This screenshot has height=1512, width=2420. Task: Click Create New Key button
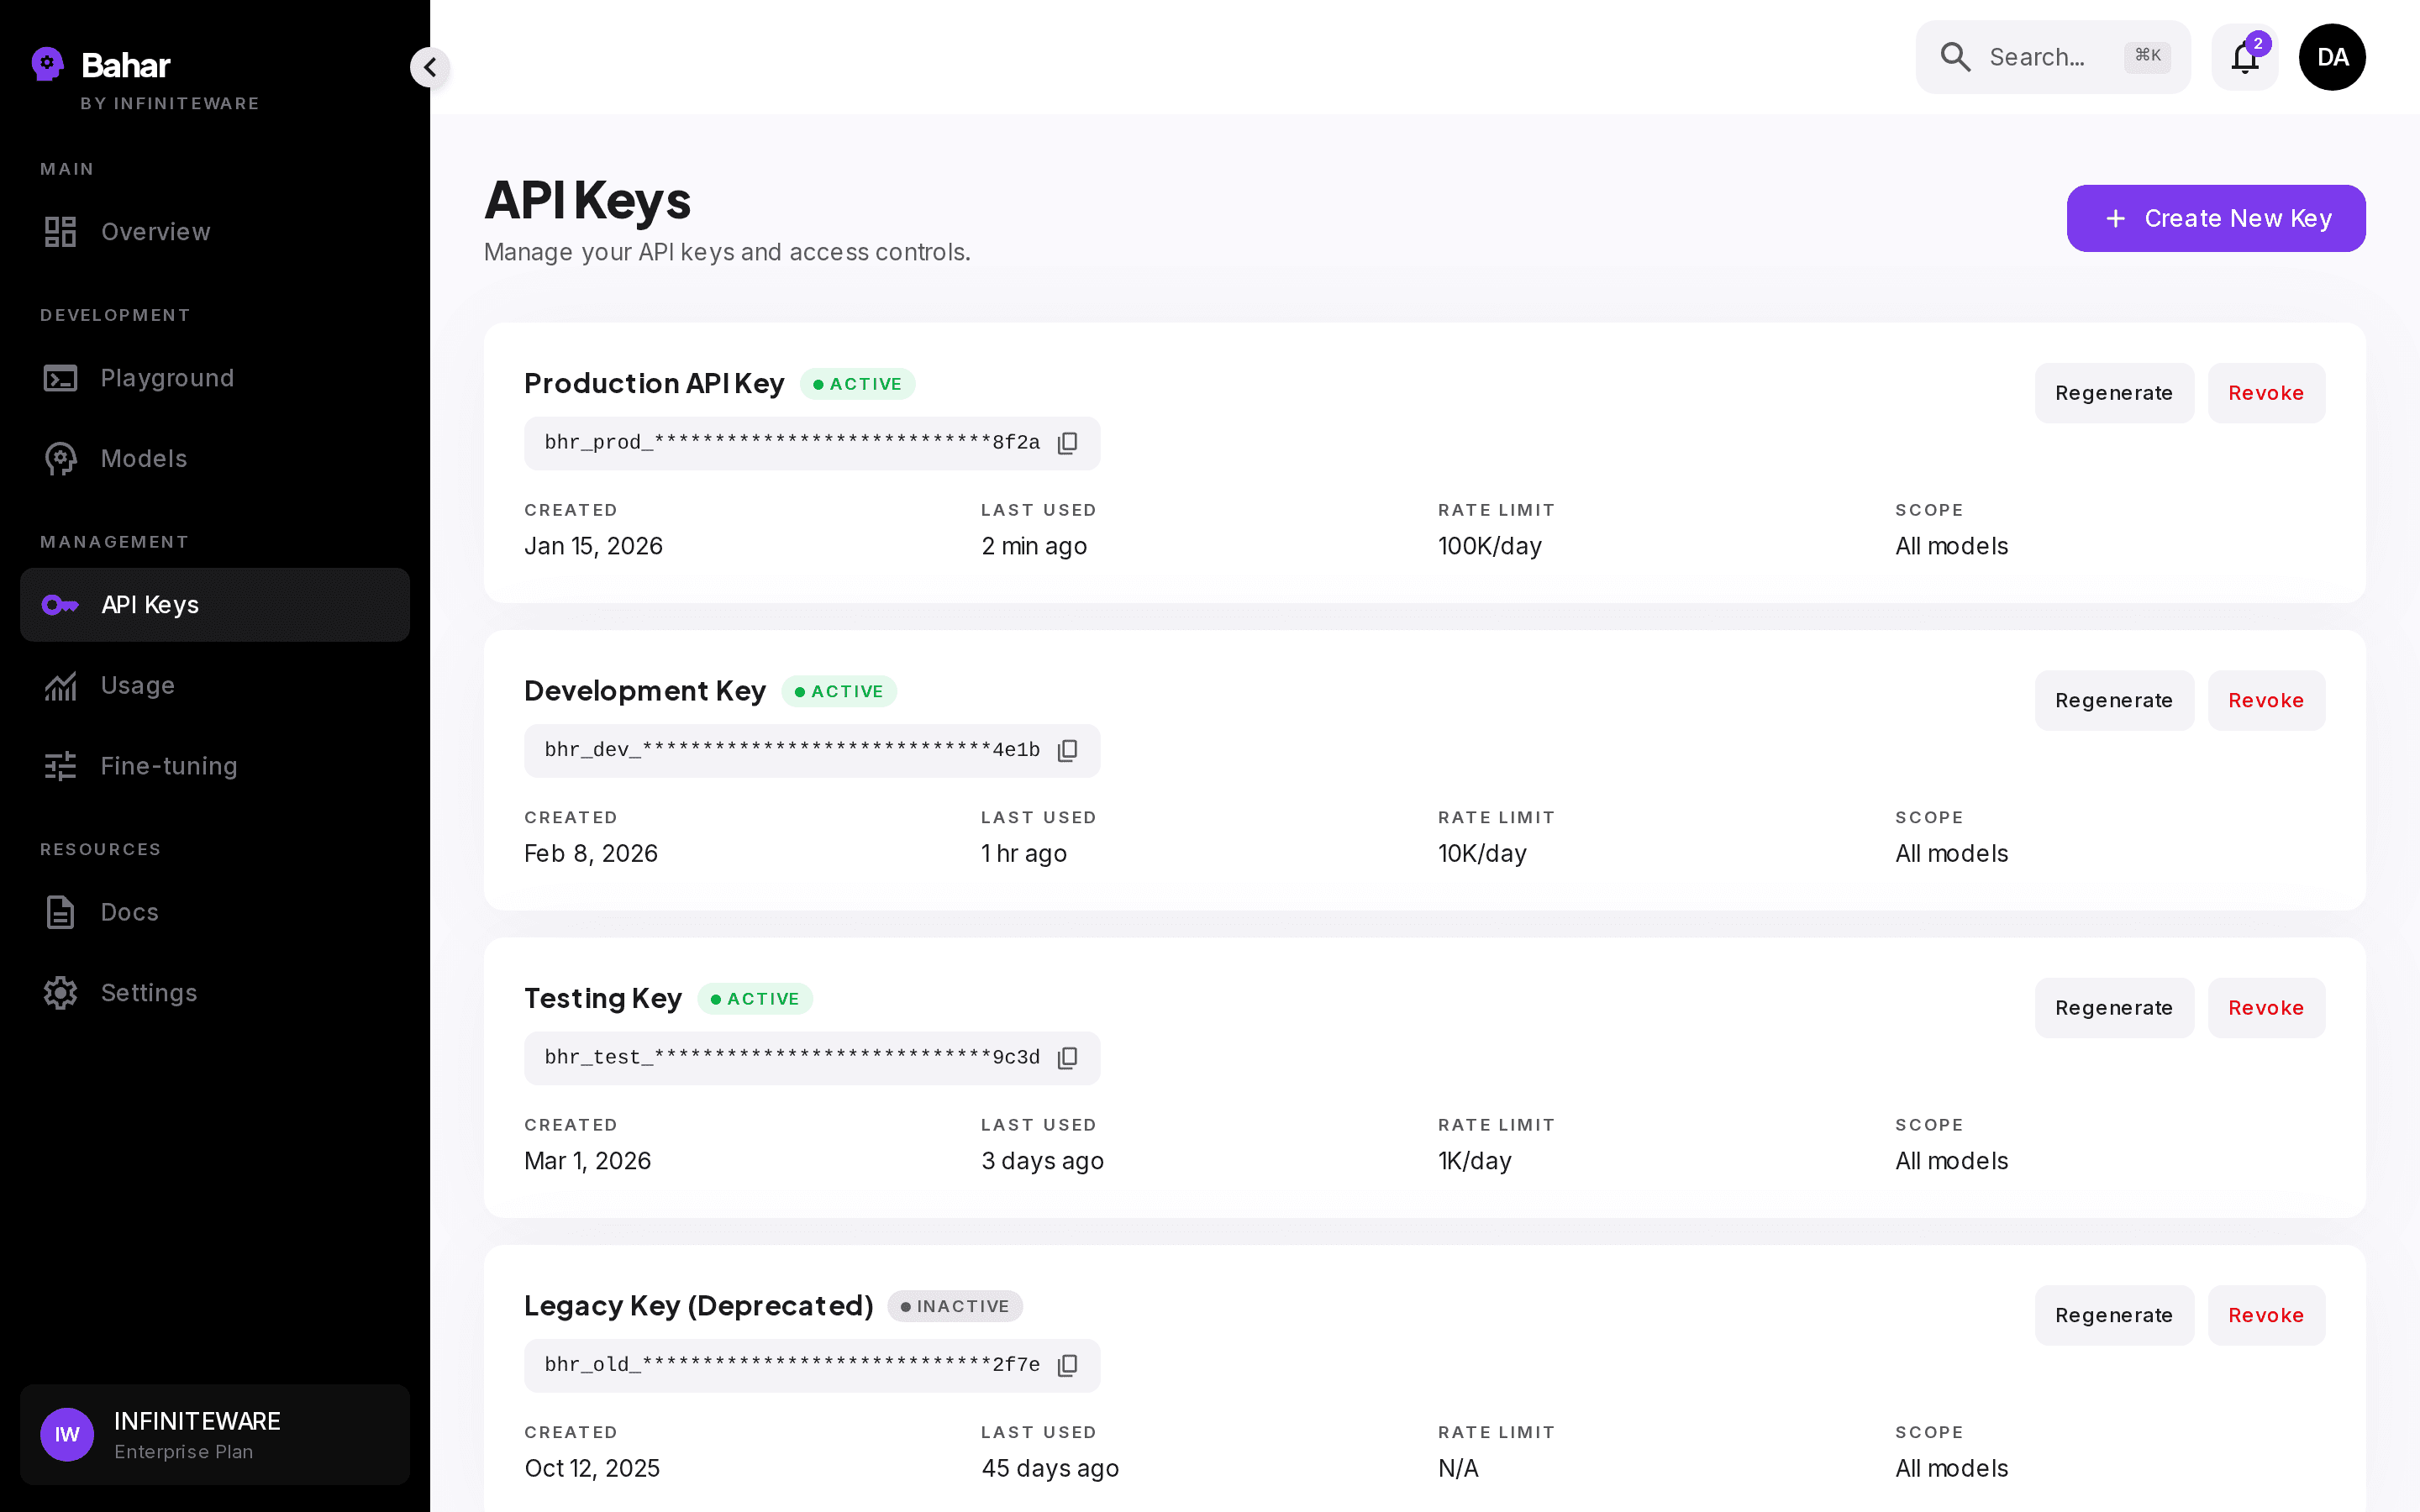point(2216,218)
